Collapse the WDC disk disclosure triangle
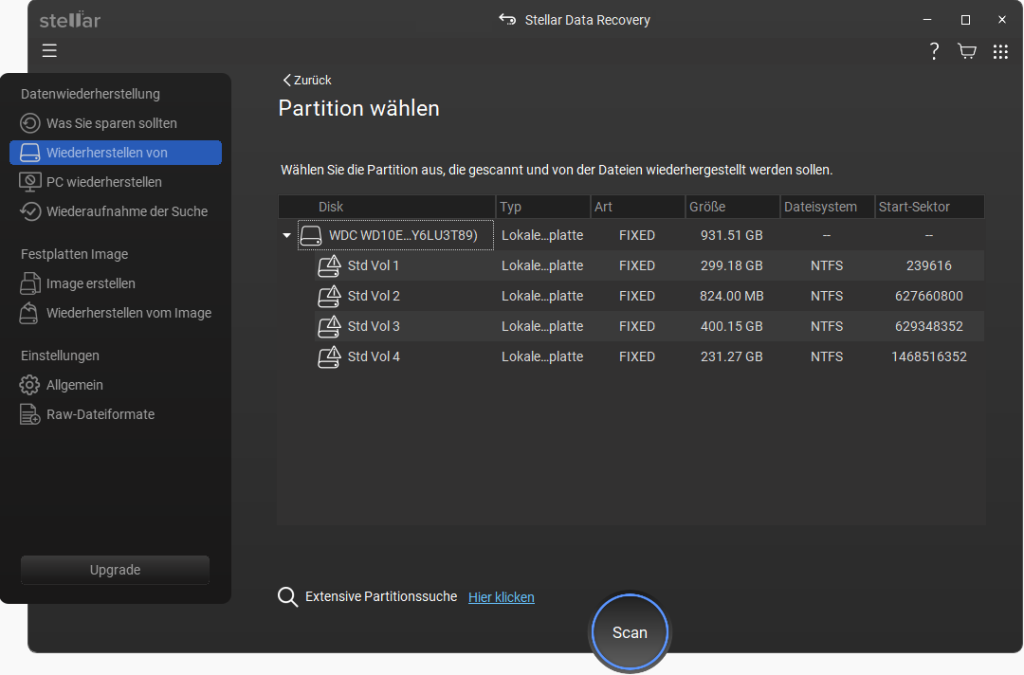This screenshot has width=1024, height=675. click(287, 235)
